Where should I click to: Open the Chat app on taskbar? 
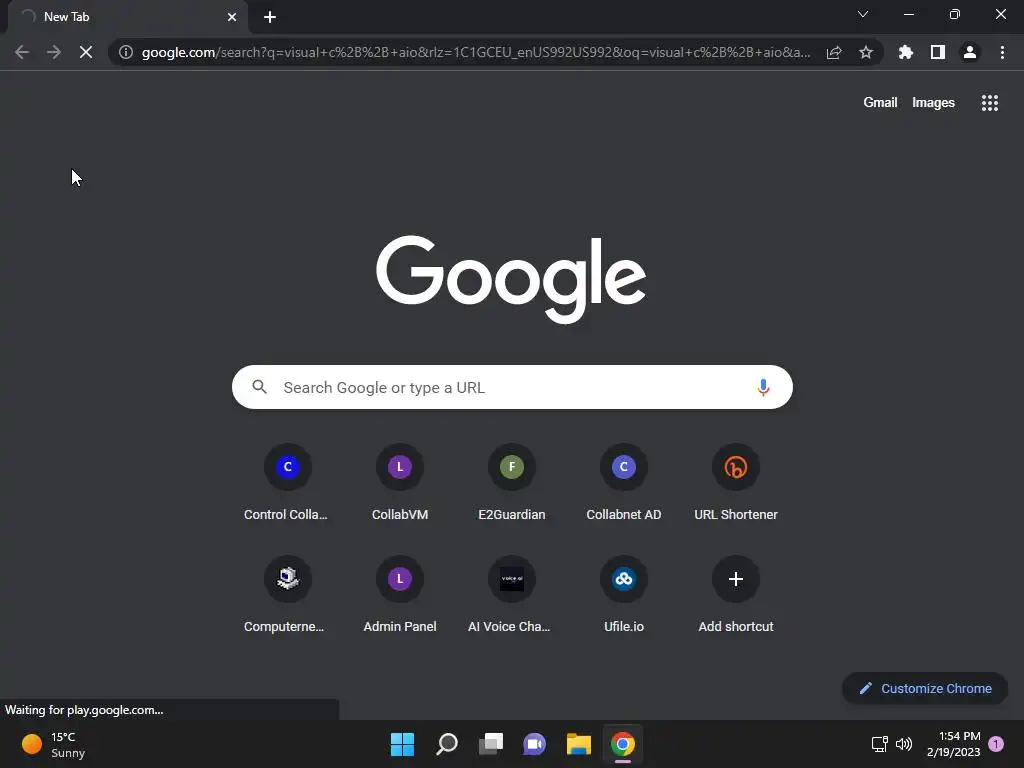[534, 744]
